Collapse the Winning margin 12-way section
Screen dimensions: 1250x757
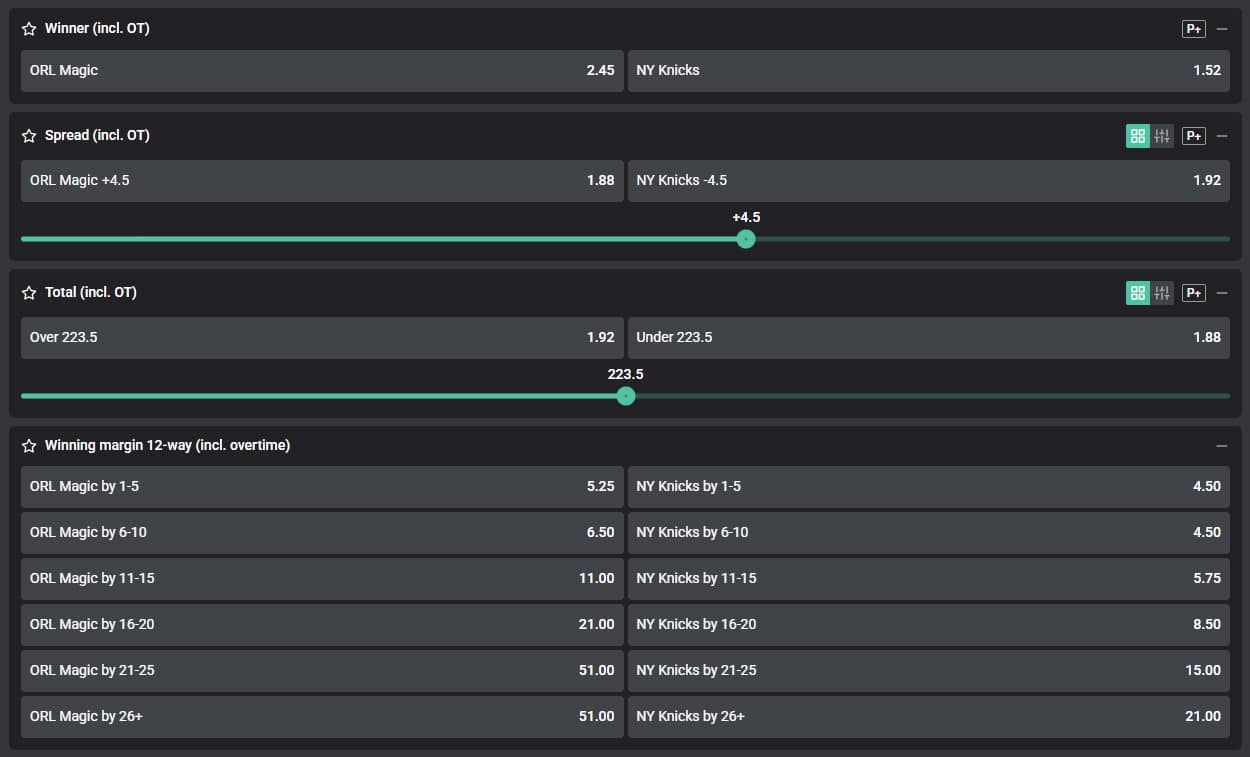1222,446
